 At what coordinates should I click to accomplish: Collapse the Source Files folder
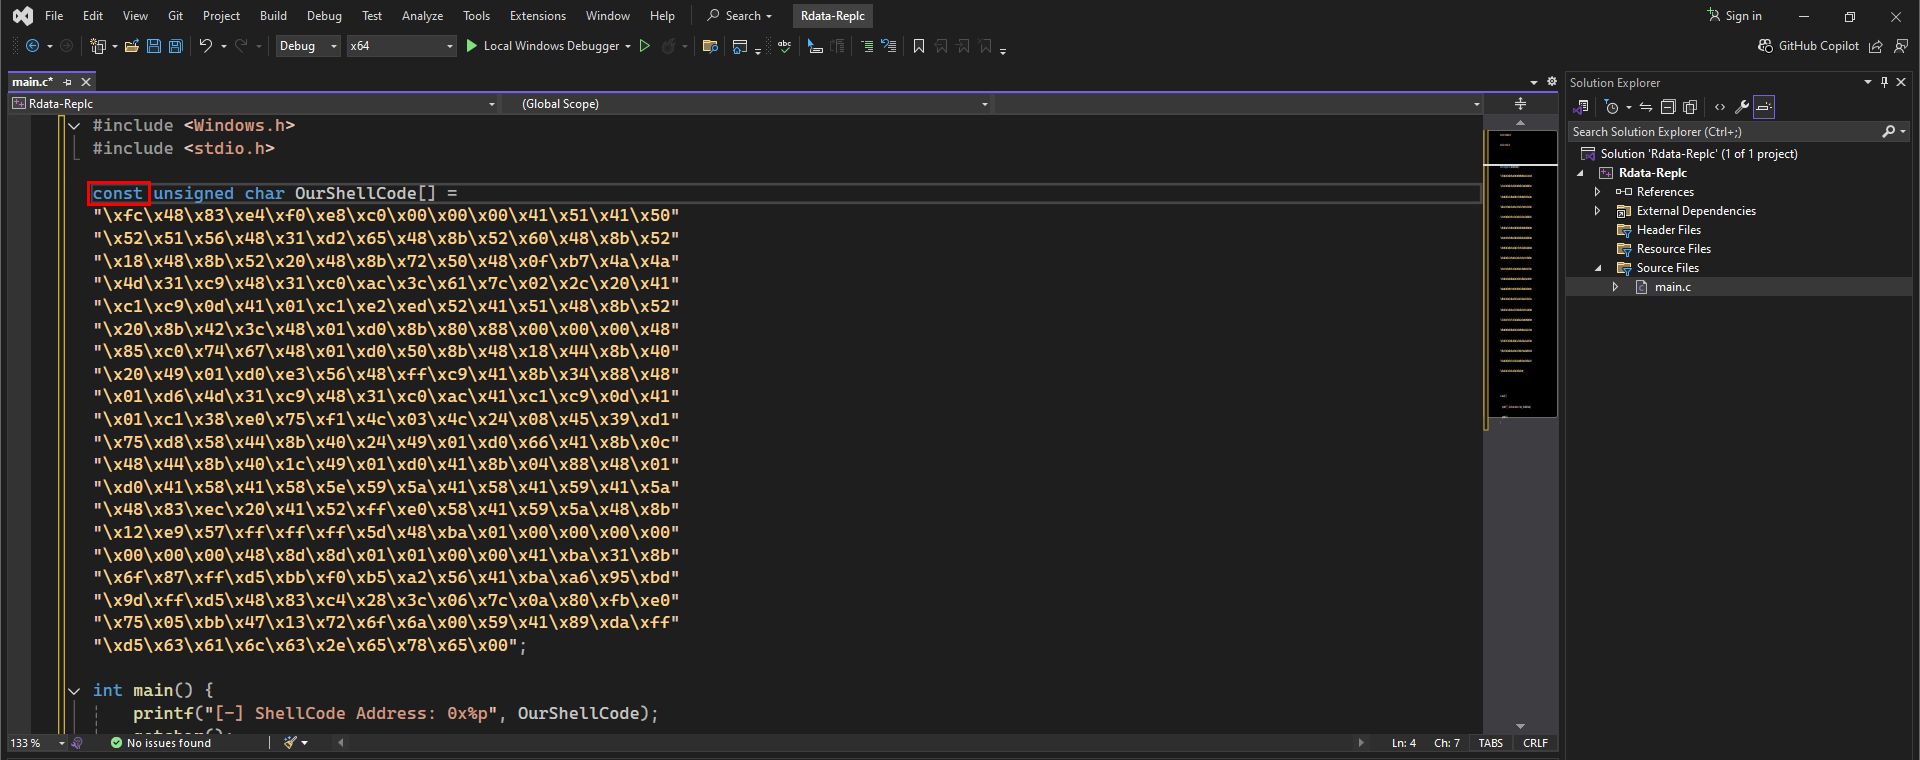[1597, 268]
